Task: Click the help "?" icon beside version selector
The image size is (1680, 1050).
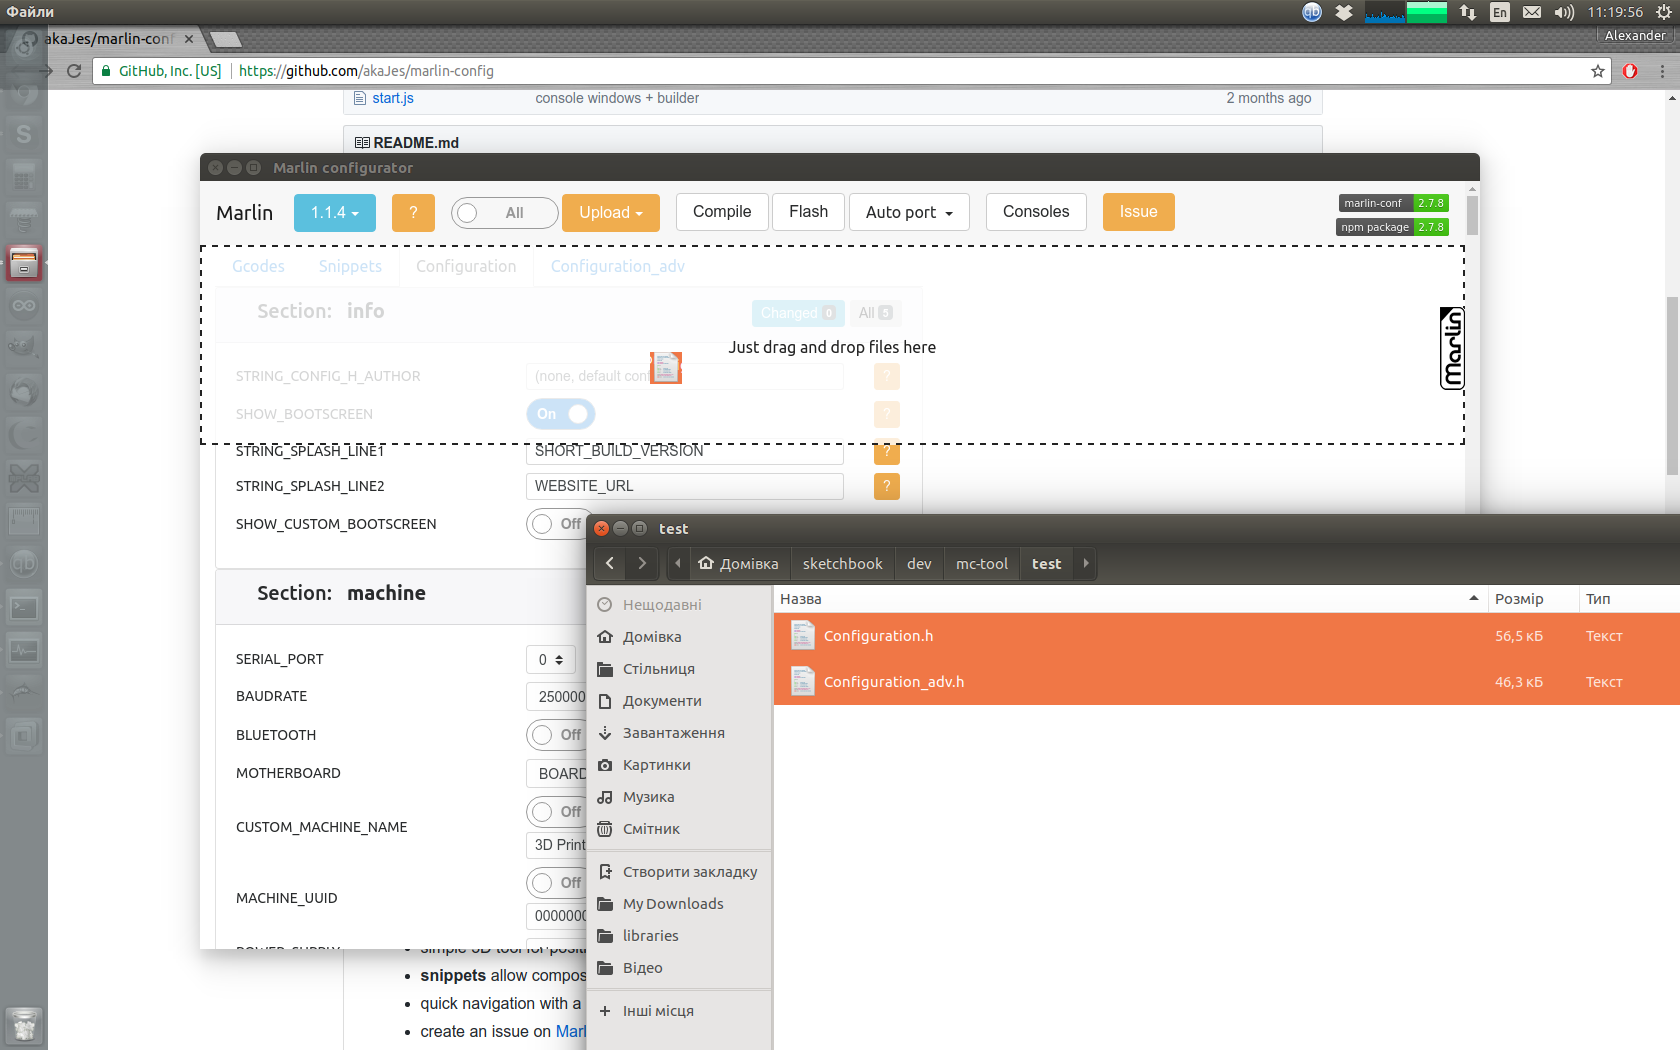Action: click(413, 212)
